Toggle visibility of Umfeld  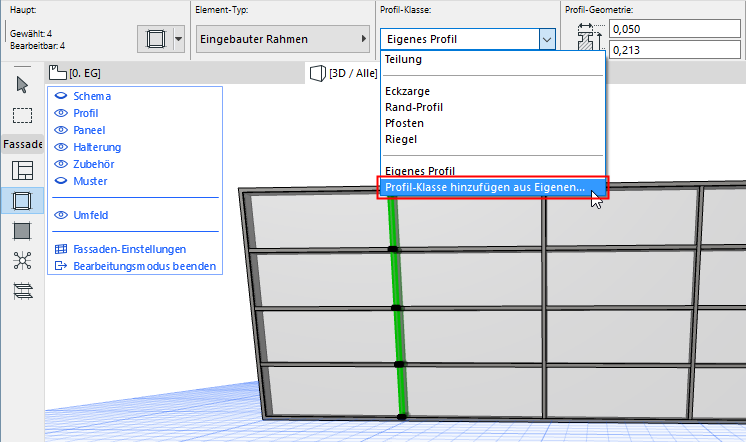click(61, 215)
